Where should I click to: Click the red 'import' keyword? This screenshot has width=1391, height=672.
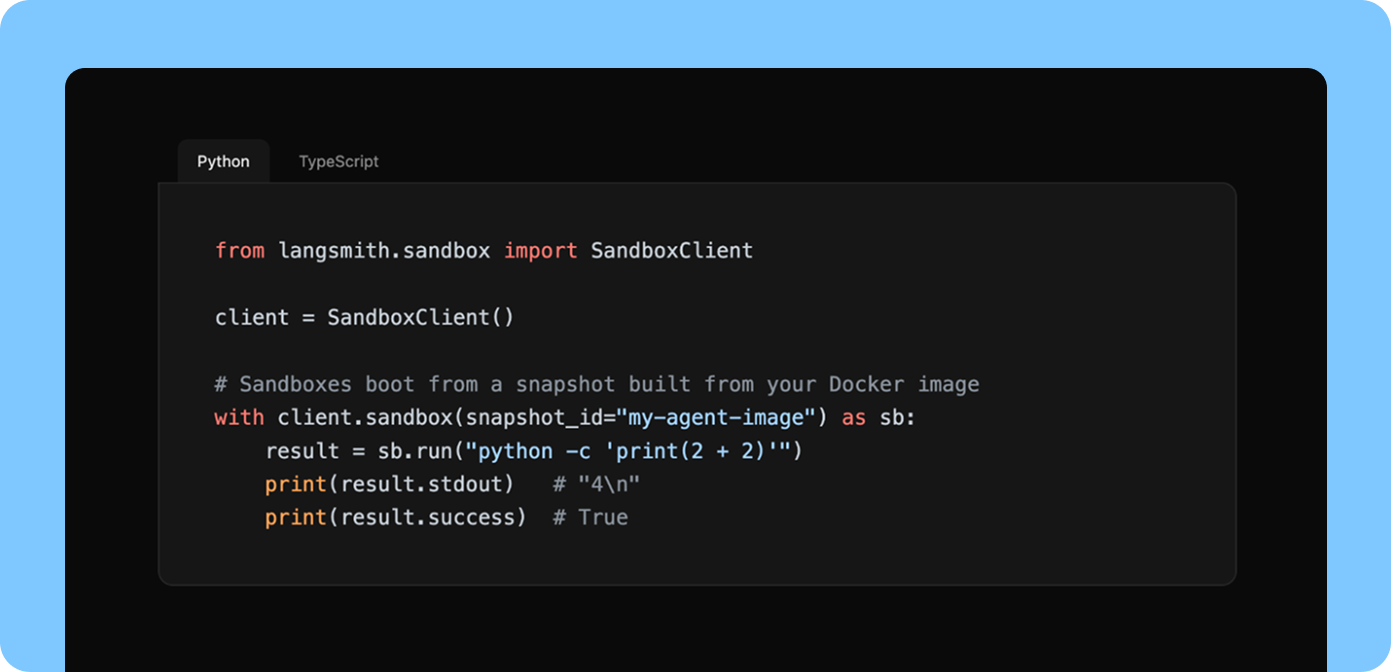pos(540,250)
